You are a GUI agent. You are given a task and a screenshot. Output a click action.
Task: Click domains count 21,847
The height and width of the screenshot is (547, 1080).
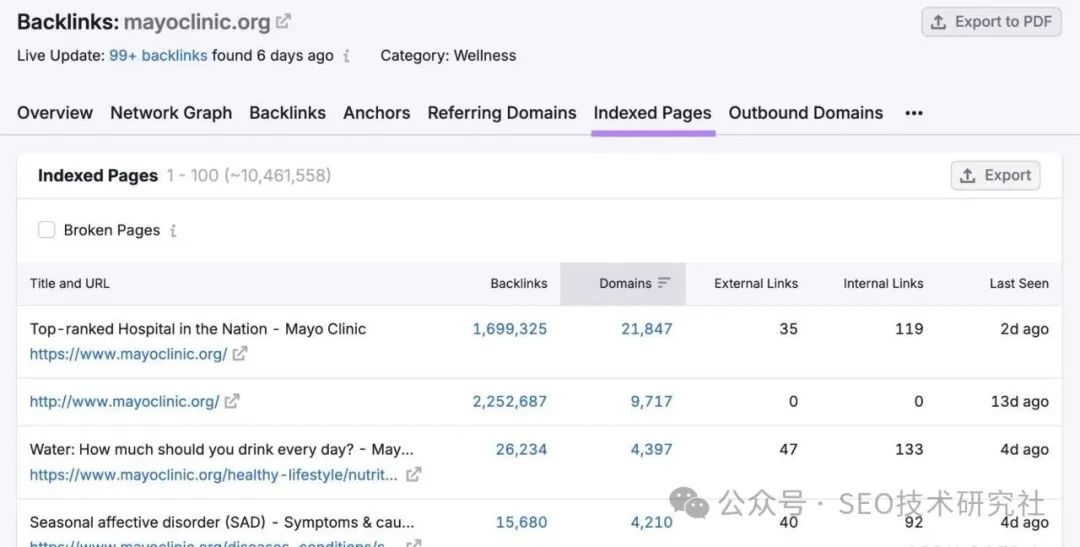point(647,329)
